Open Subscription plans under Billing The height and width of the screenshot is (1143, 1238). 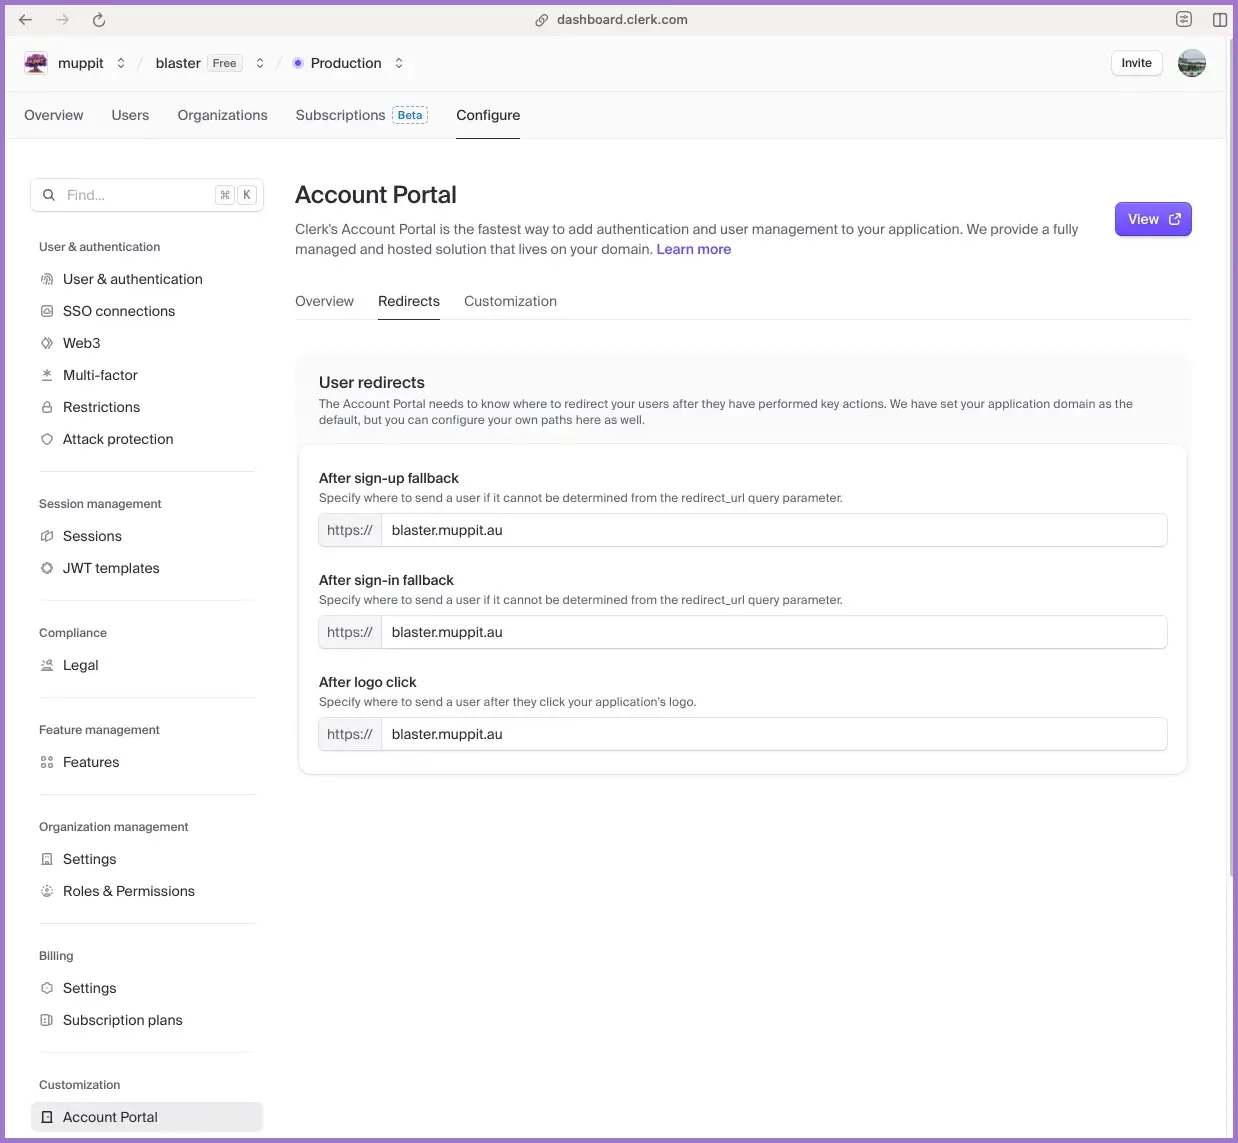pos(122,1020)
